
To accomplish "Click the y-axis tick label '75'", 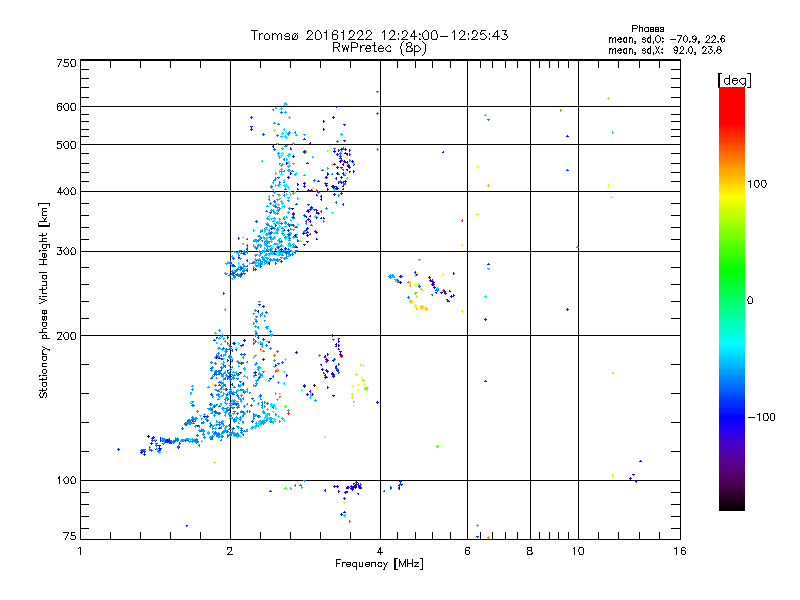I will click(70, 536).
